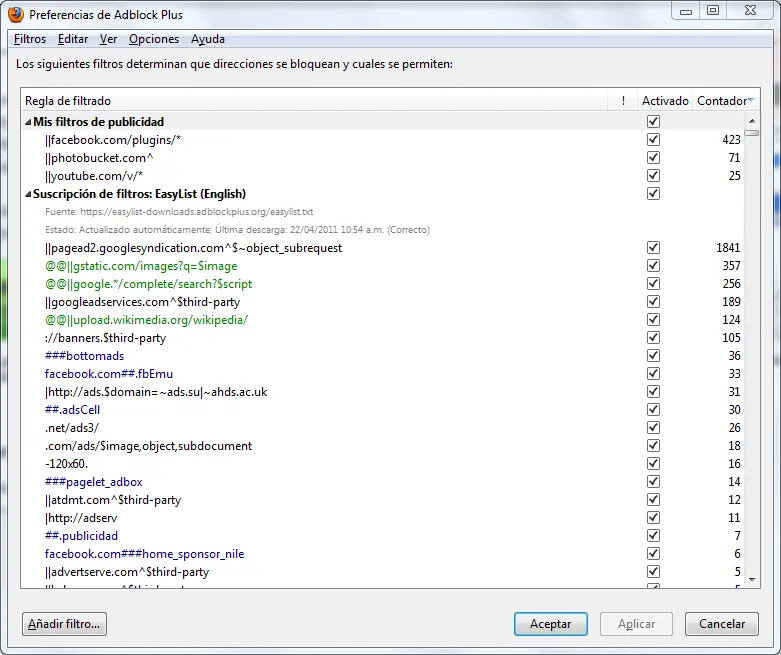
Task: Click the Estado update status line
Action: [238, 230]
